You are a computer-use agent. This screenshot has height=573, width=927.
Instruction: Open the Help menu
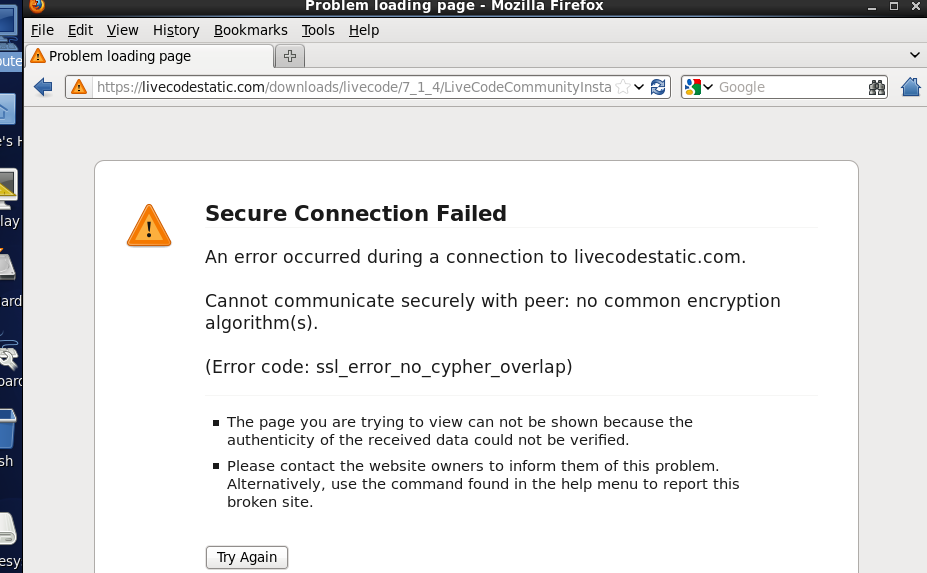(364, 30)
